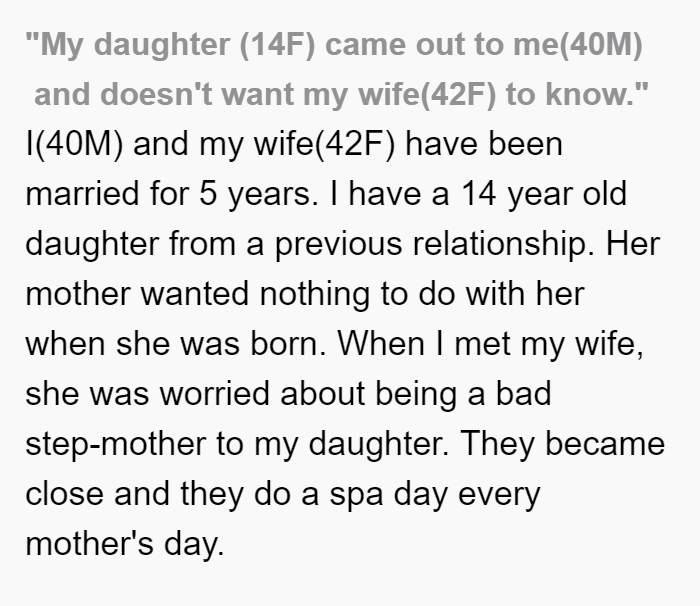Click the phrase "previous relationship"
Screen dimensions: 700x606
[x=430, y=244]
